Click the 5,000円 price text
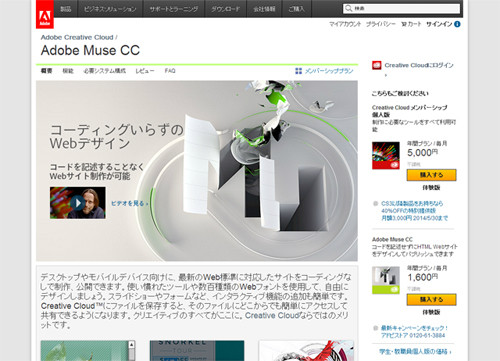This screenshot has height=361, width=500. pos(423,153)
